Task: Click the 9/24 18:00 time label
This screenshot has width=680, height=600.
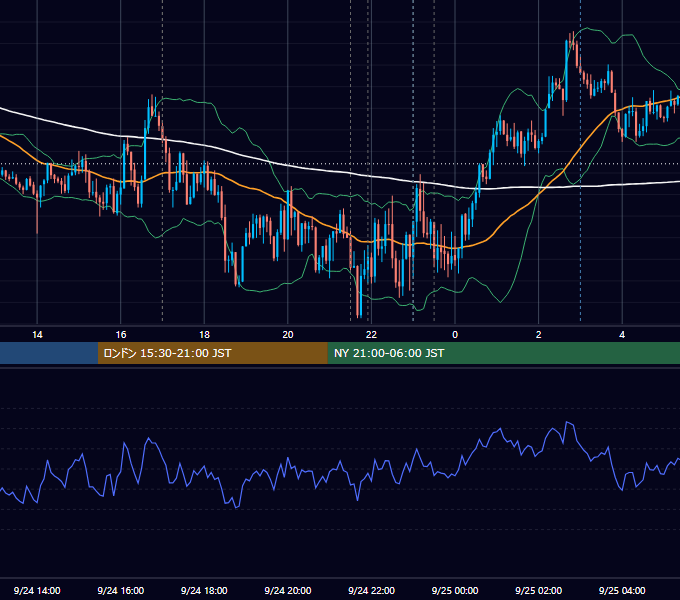Action: point(204,590)
